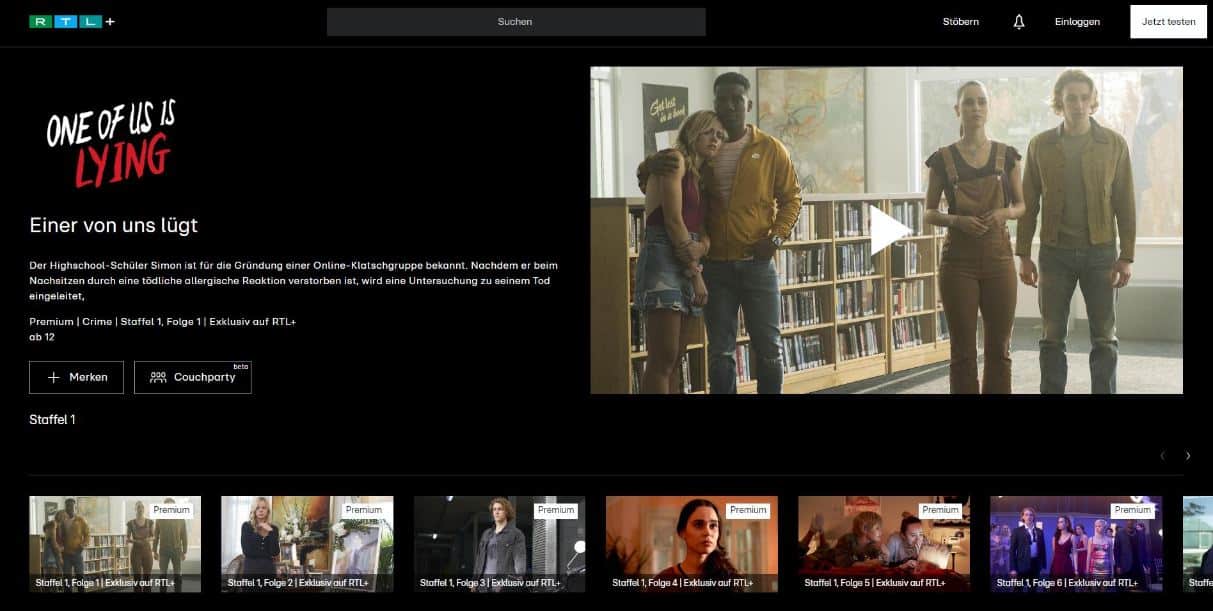Click the age rating text 'ab 12'
This screenshot has height=611, width=1213.
coord(42,337)
